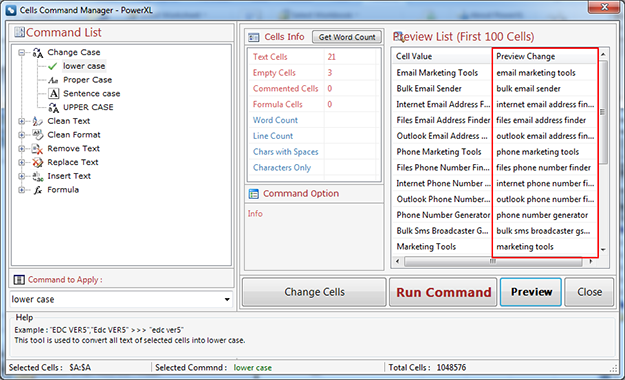Click the Run Command button
The width and height of the screenshot is (625, 380).
443,292
